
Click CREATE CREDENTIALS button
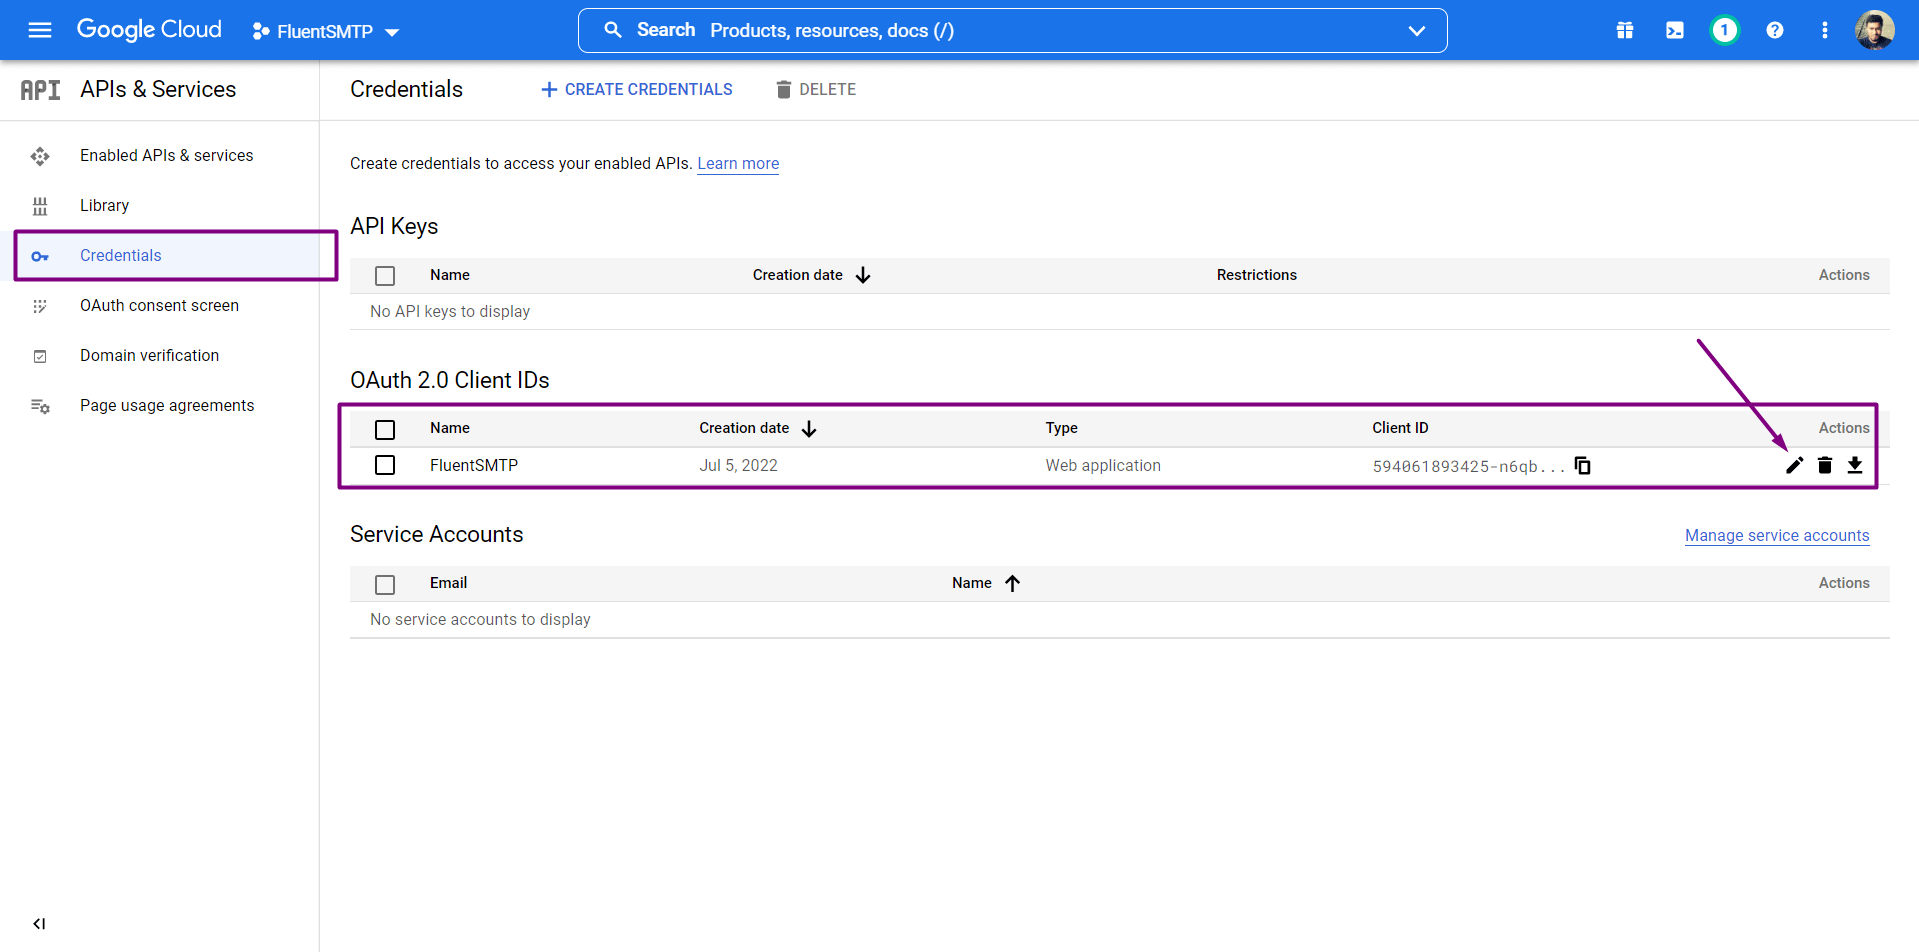click(637, 89)
